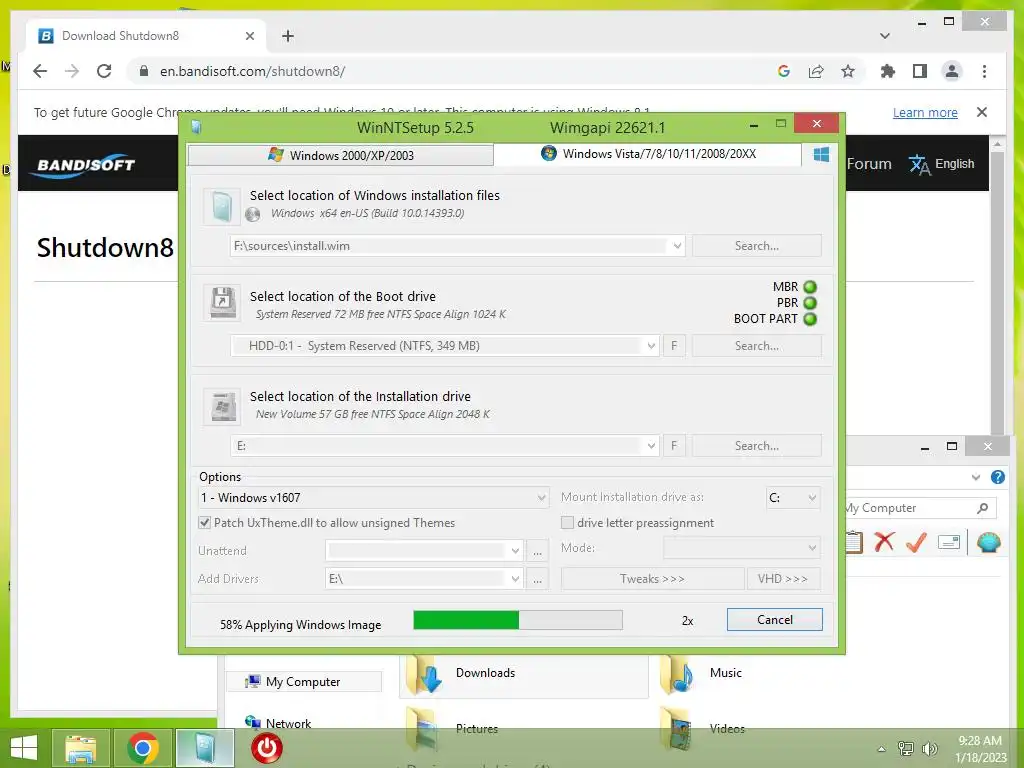Click the Applying Windows Image progress bar
The height and width of the screenshot is (768, 1024).
point(518,620)
